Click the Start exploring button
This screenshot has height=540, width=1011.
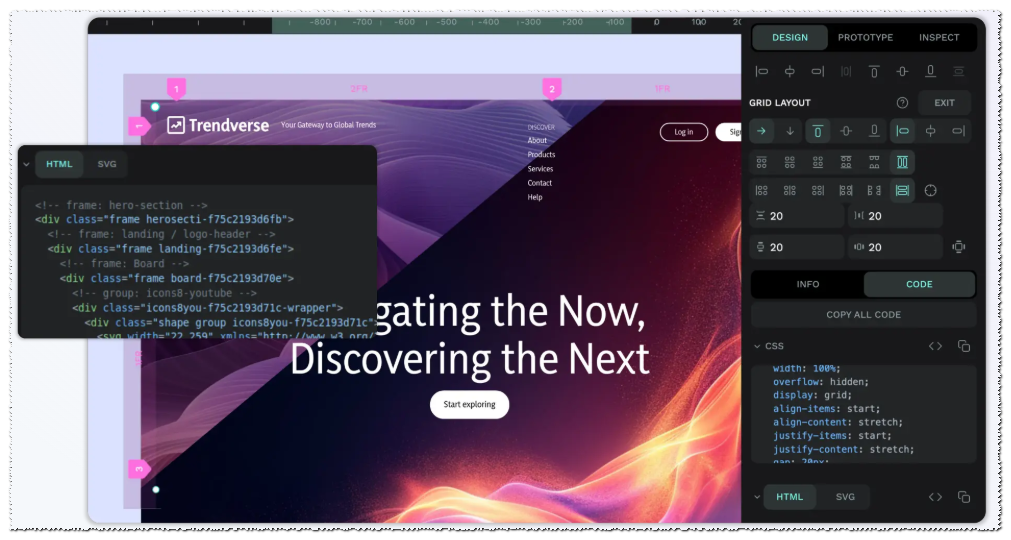469,405
